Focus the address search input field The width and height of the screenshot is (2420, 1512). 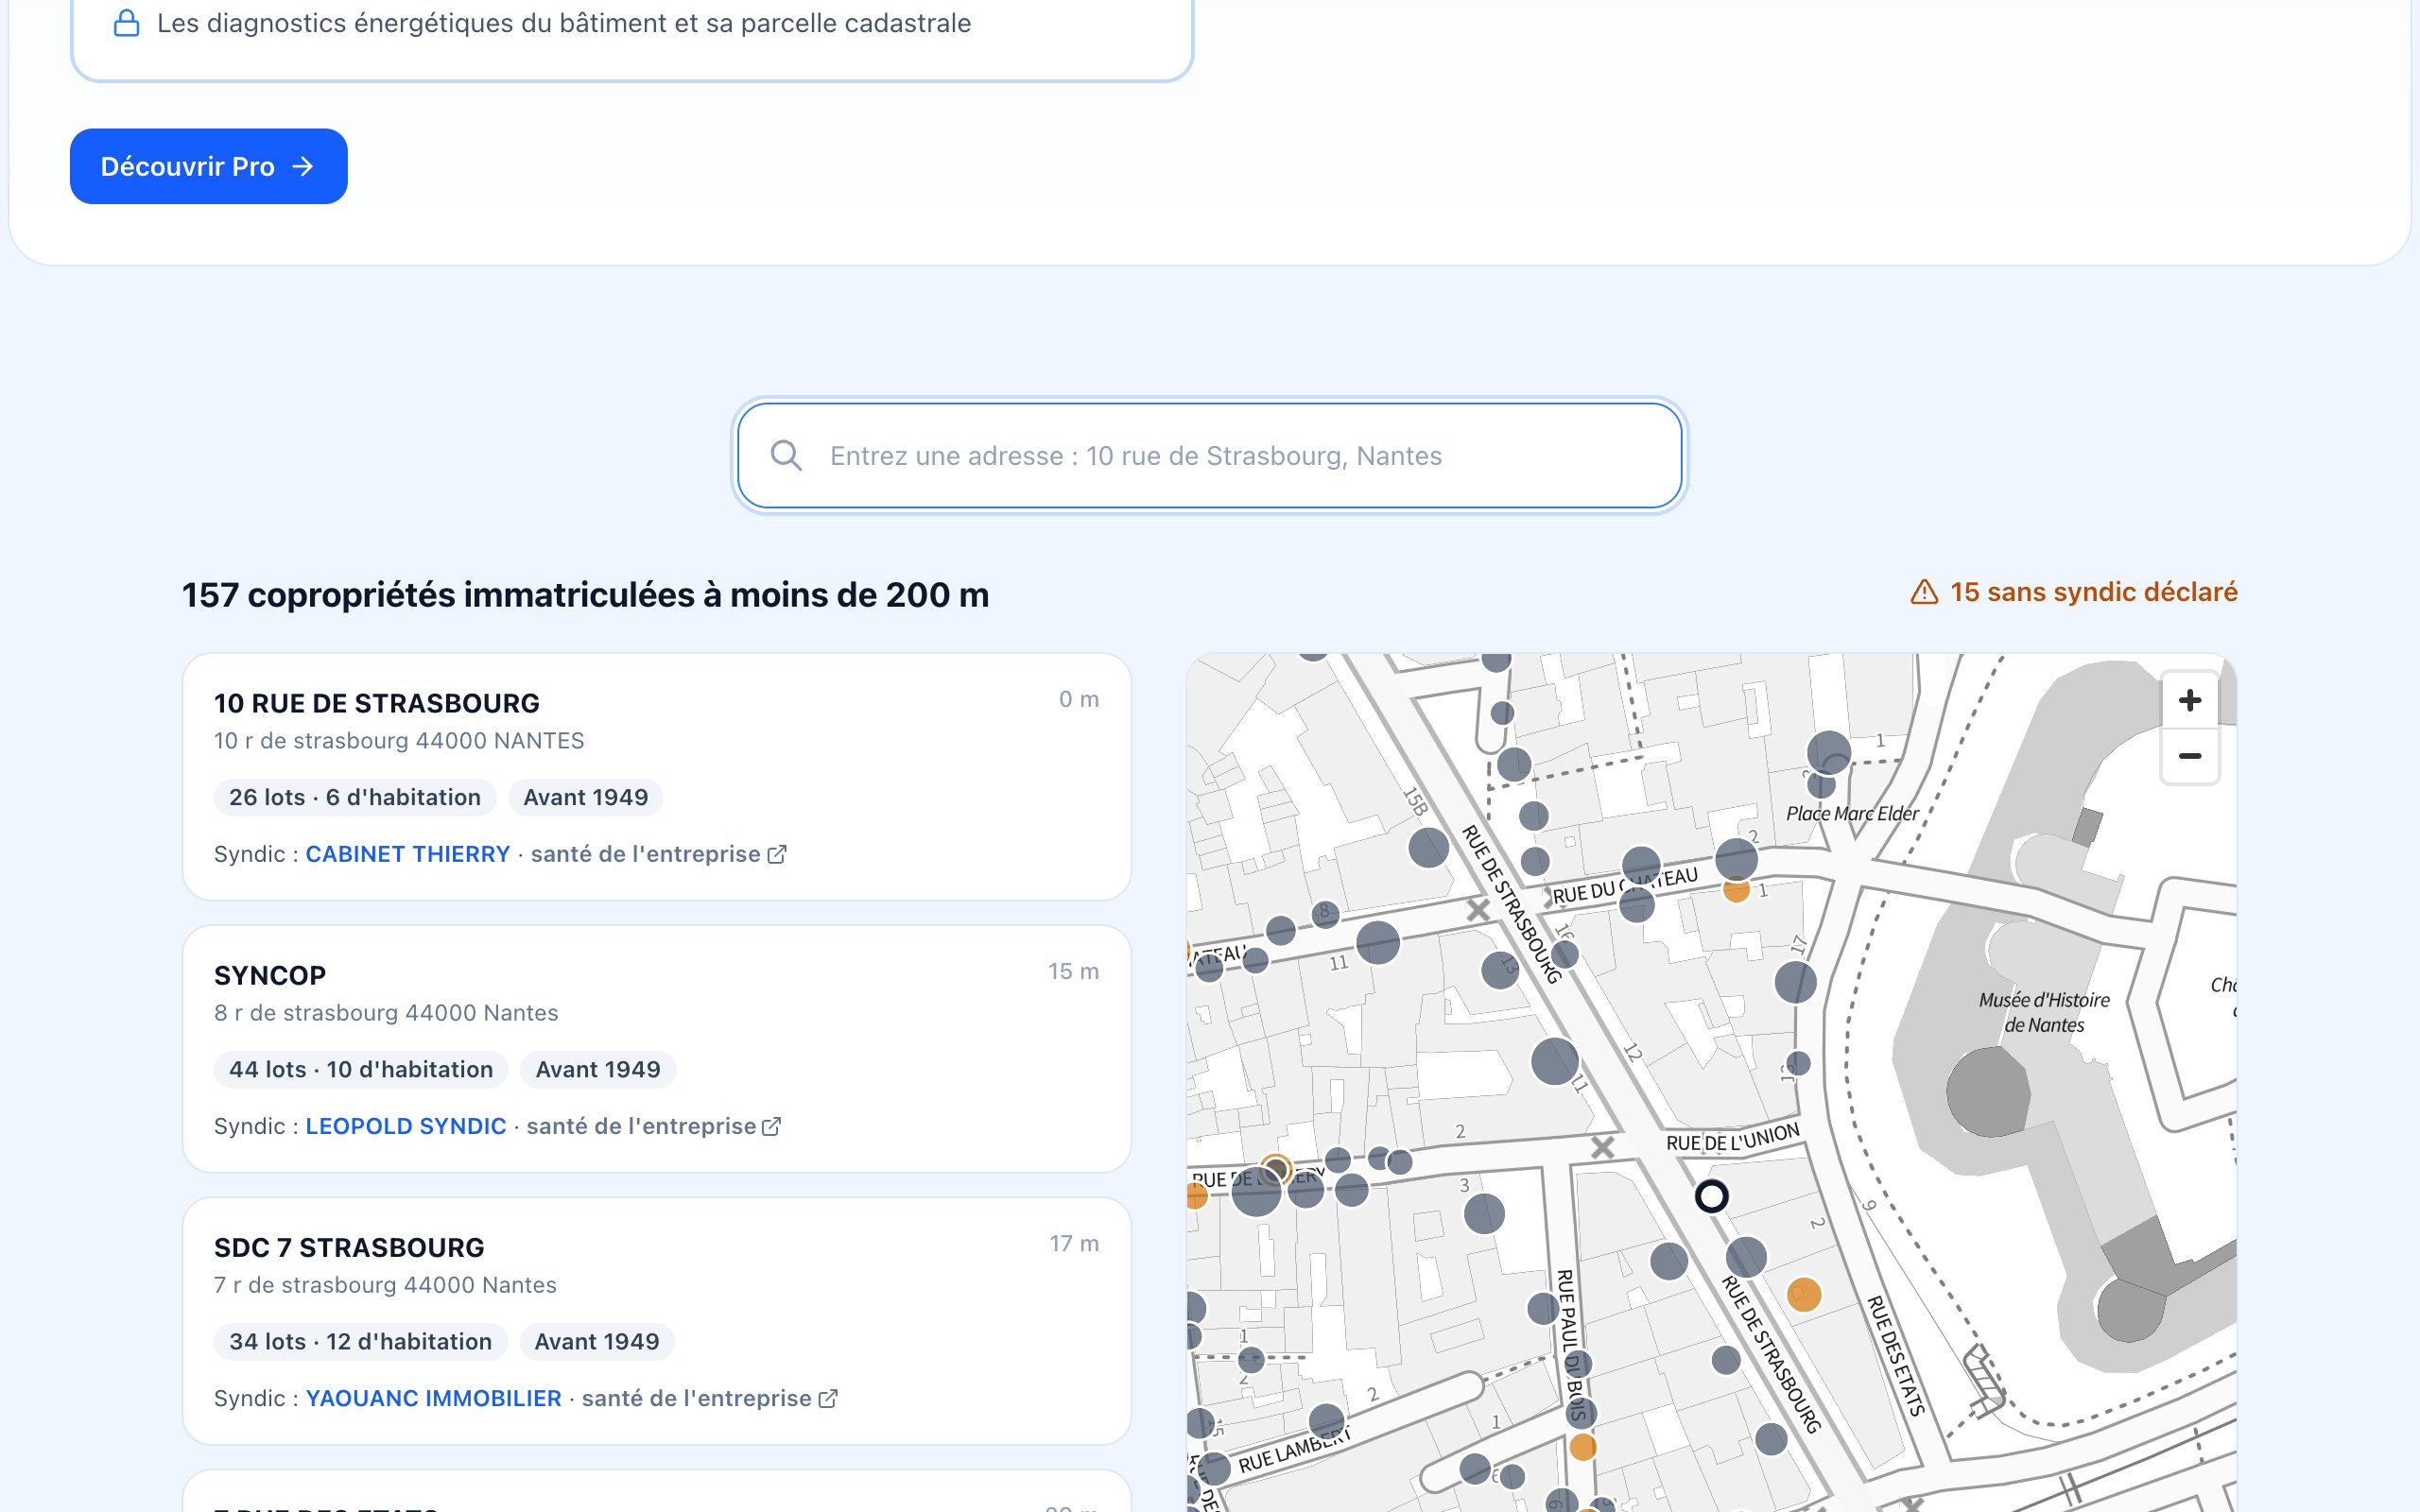(x=1209, y=456)
